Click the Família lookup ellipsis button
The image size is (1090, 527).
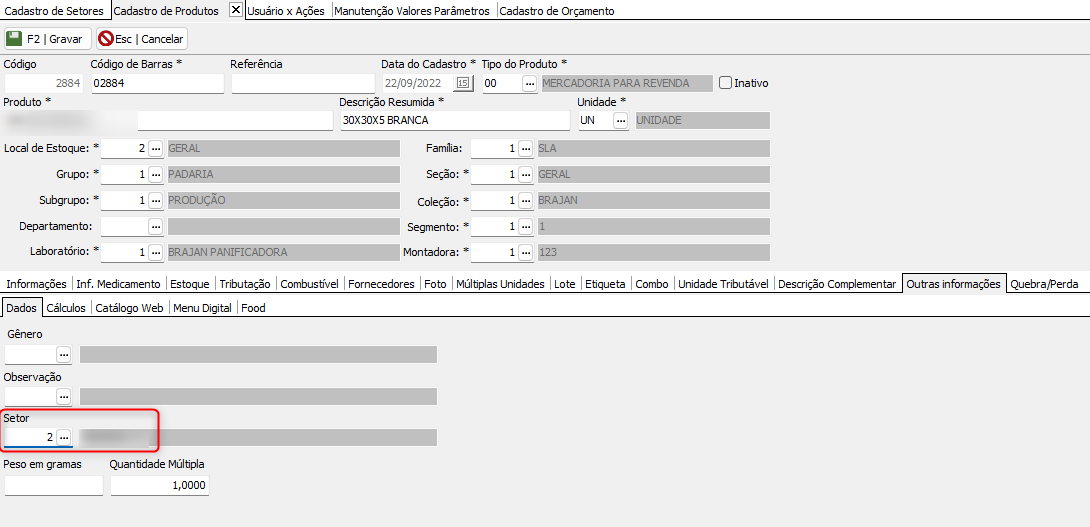point(525,148)
